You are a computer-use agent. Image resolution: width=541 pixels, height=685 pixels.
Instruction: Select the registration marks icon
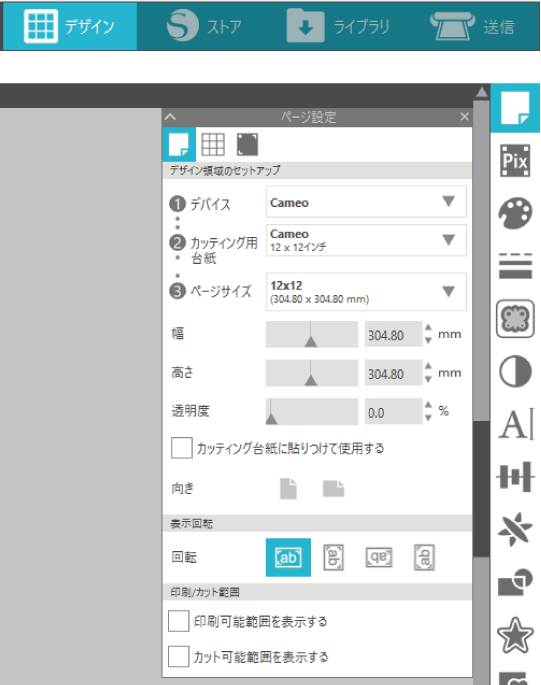[x=247, y=145]
